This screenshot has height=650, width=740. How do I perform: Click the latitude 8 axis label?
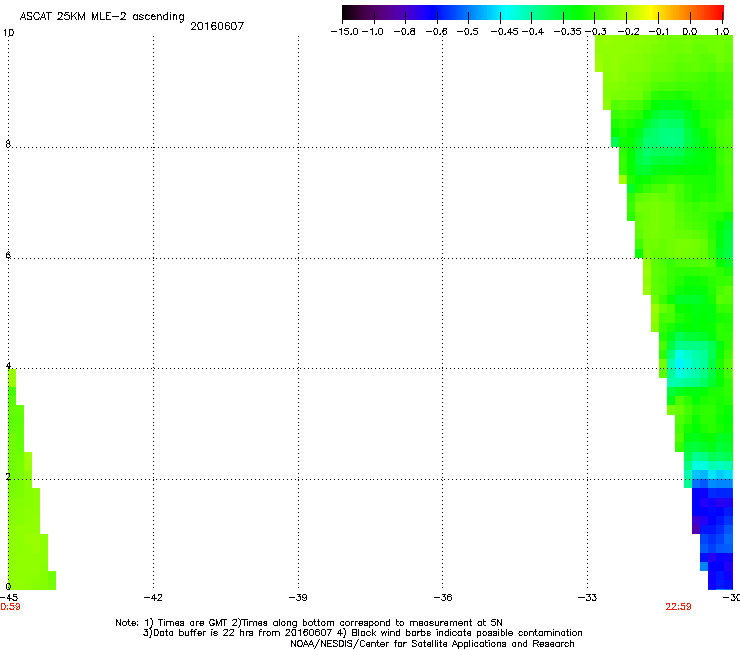click(8, 144)
